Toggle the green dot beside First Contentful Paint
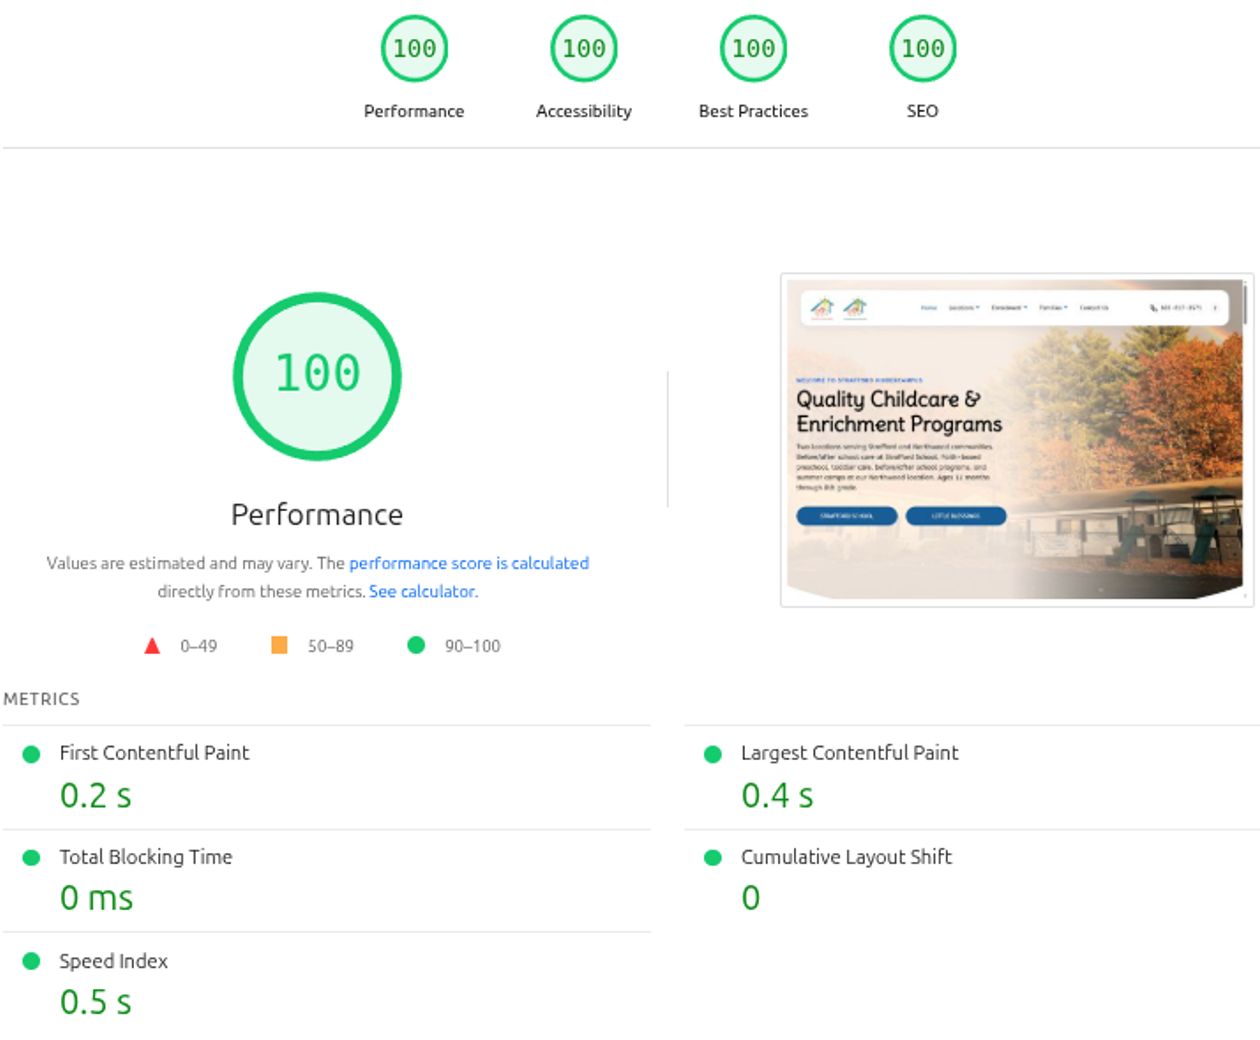Viewport: 1260px width, 1040px height. tap(31, 752)
